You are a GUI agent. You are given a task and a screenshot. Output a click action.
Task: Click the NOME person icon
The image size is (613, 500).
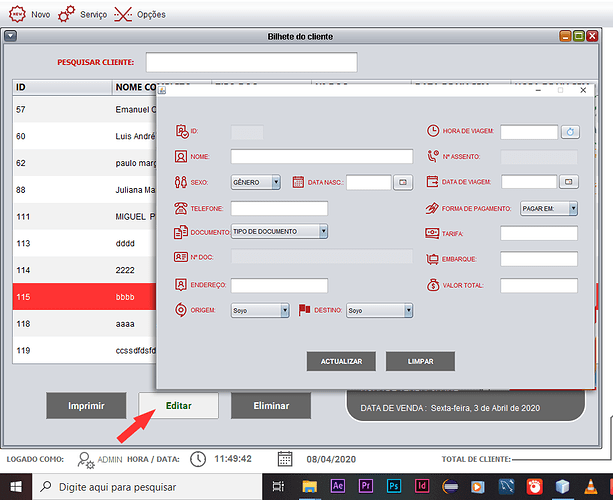point(181,157)
